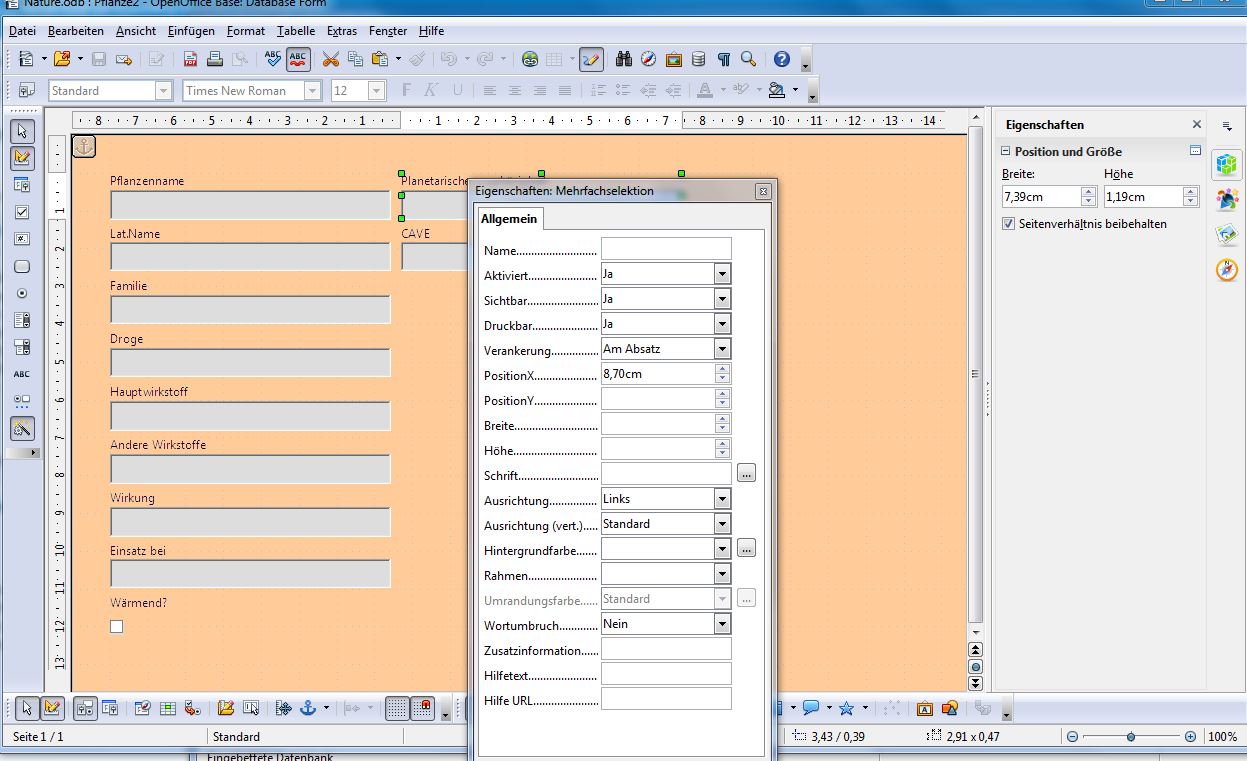Open Find & Replace with the binoculars icon
This screenshot has height=761, width=1247.
click(x=624, y=59)
